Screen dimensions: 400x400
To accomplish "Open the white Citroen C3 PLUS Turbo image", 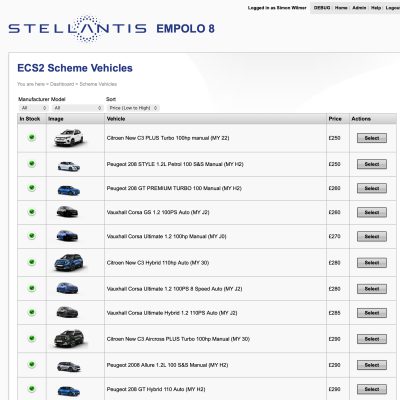I will pos(69,138).
